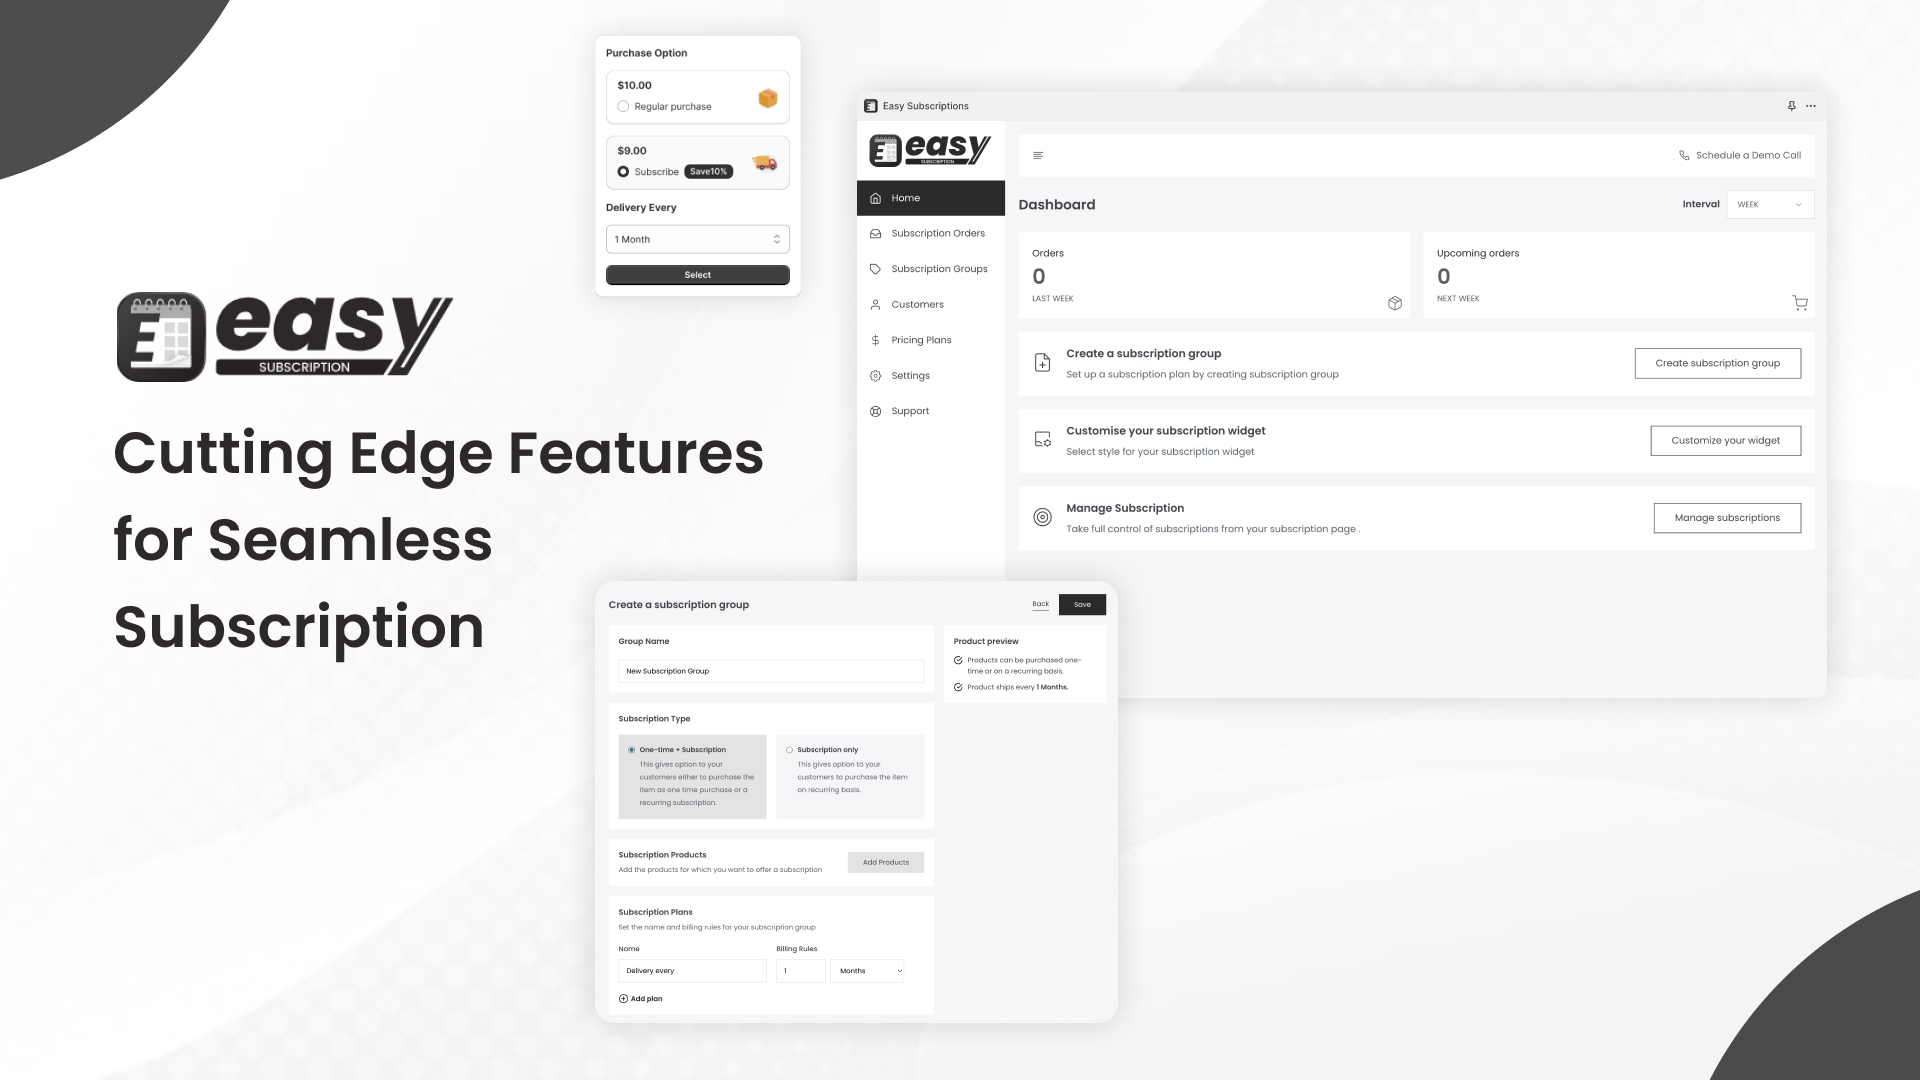Click the Pricing Plans icon

pos(876,340)
